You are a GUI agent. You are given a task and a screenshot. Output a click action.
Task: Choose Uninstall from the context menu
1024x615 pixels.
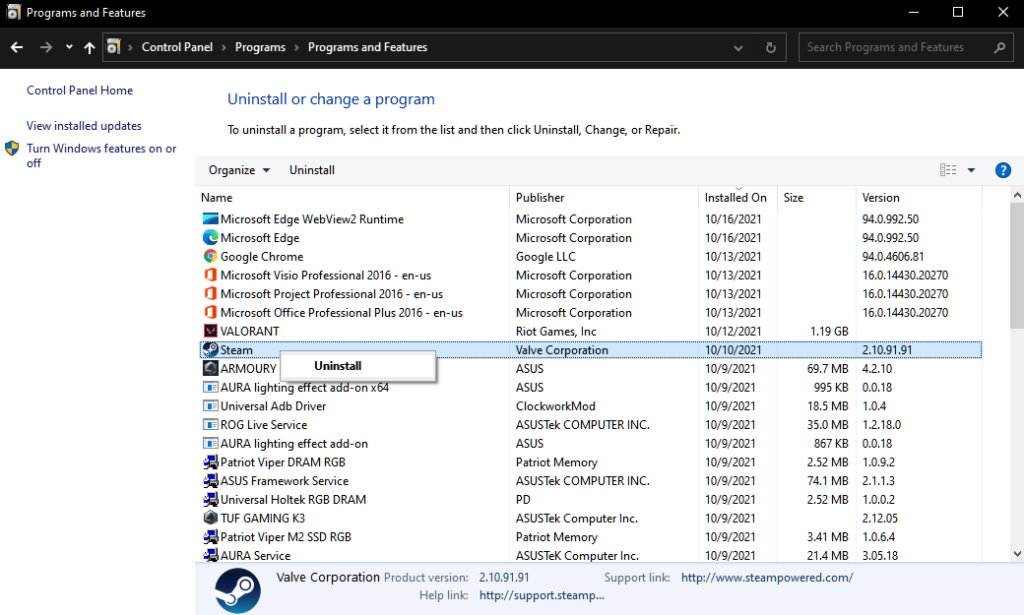coord(338,366)
